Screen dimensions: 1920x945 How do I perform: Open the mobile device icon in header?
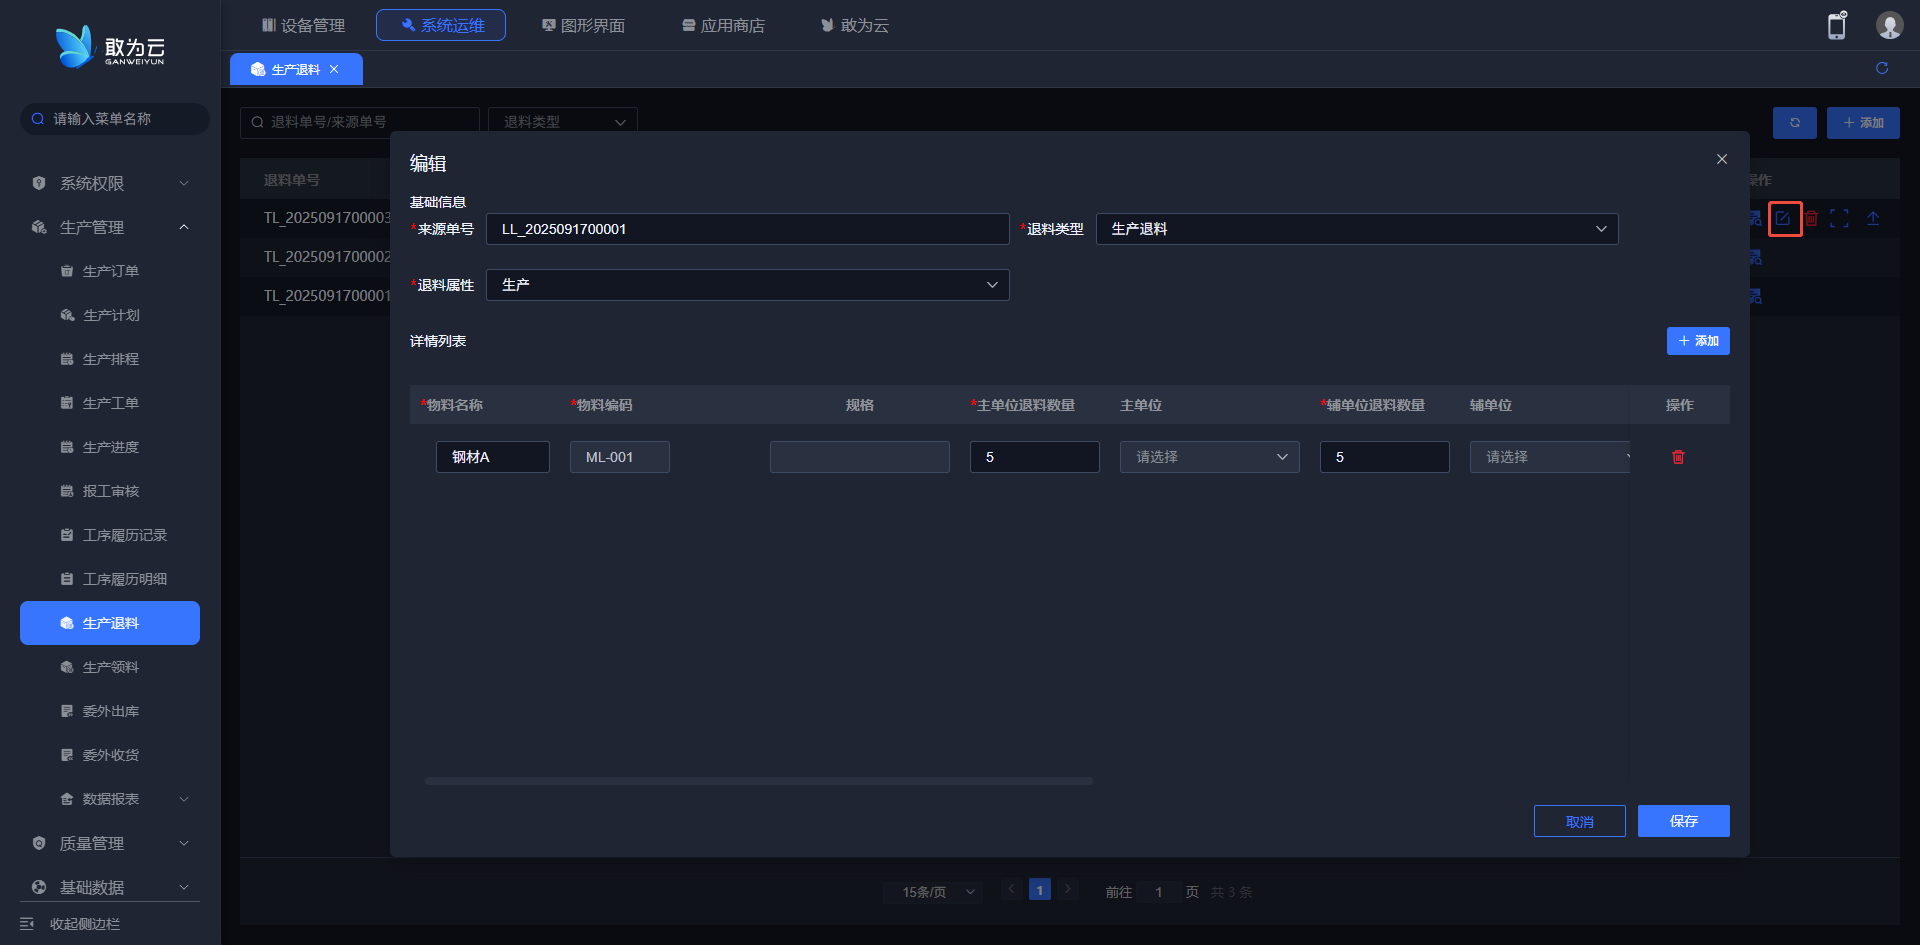[1836, 26]
